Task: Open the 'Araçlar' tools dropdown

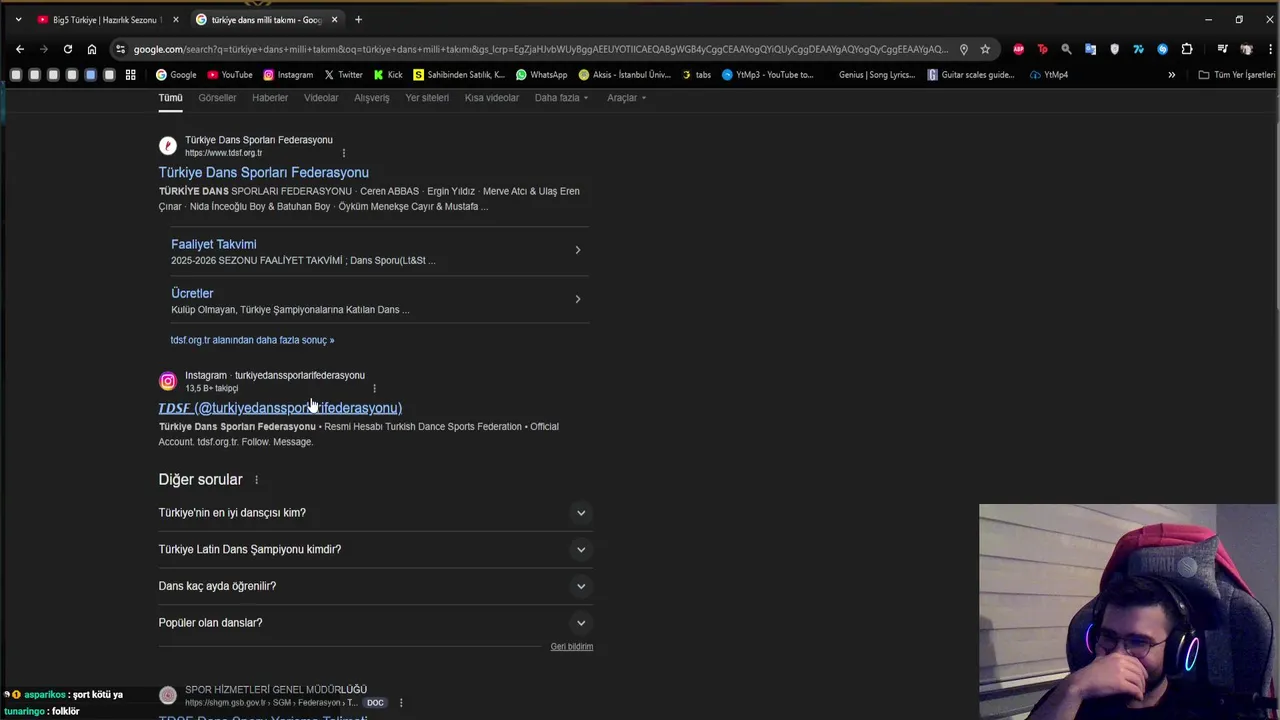Action: click(x=626, y=98)
